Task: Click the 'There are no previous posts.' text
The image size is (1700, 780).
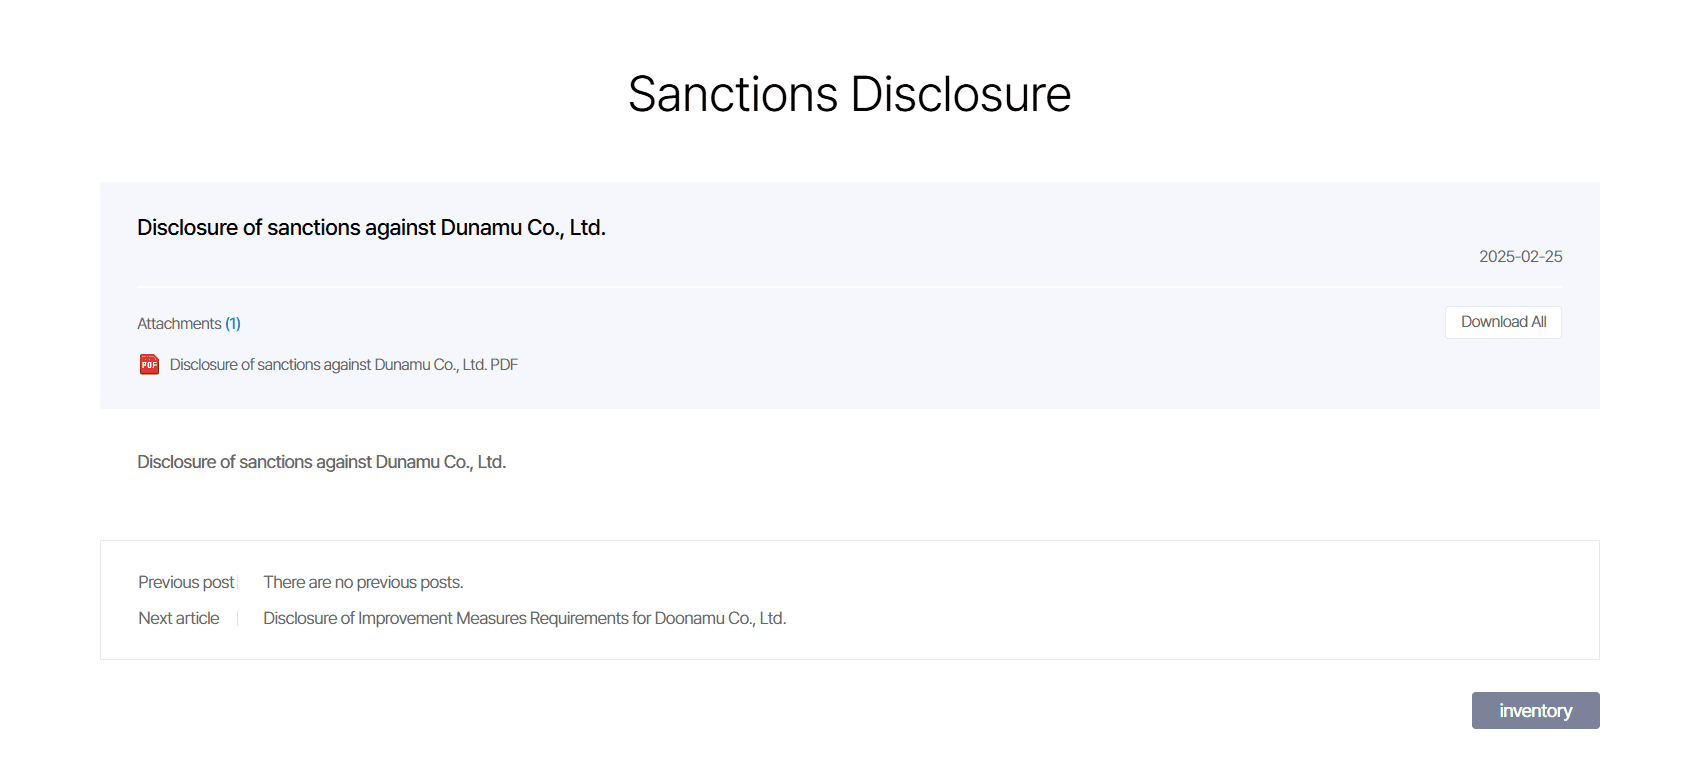Action: [x=363, y=583]
